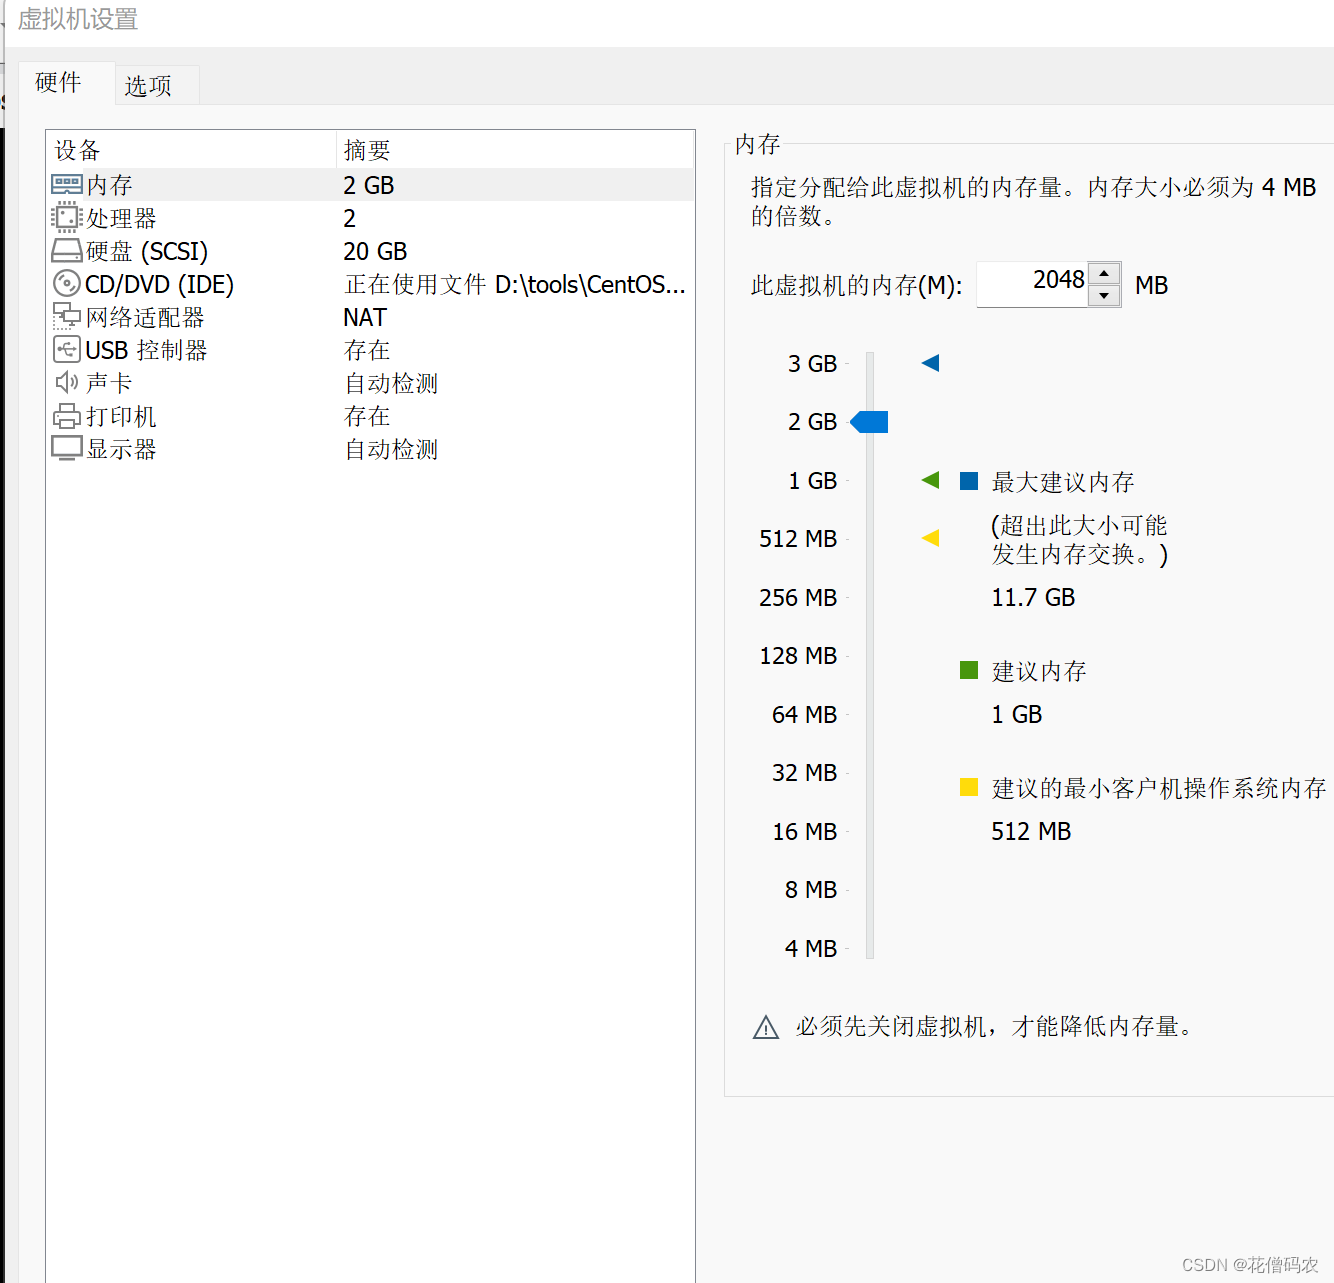1334x1283 pixels.
Task: Click the blue maximum-memory arrow marker
Action: tap(930, 363)
